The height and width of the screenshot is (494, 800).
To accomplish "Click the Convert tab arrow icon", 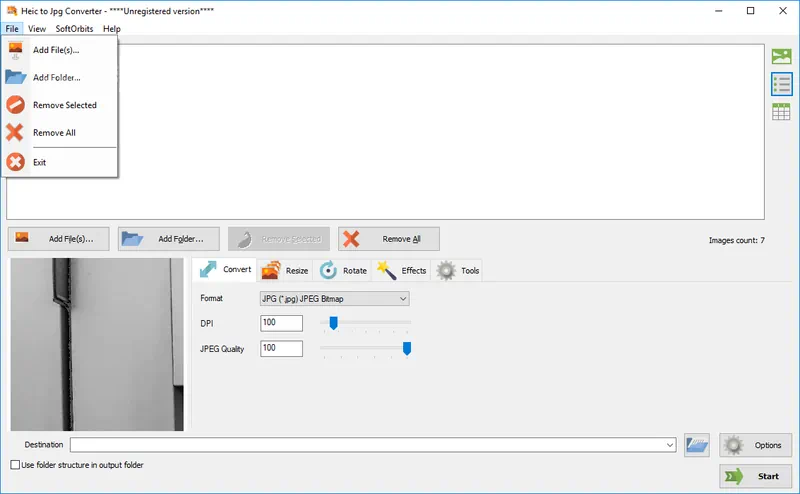I will click(x=208, y=269).
